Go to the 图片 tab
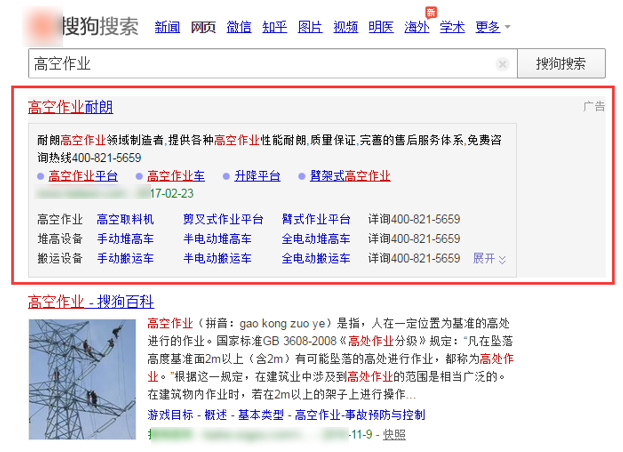Image resolution: width=623 pixels, height=452 pixels. [310, 27]
